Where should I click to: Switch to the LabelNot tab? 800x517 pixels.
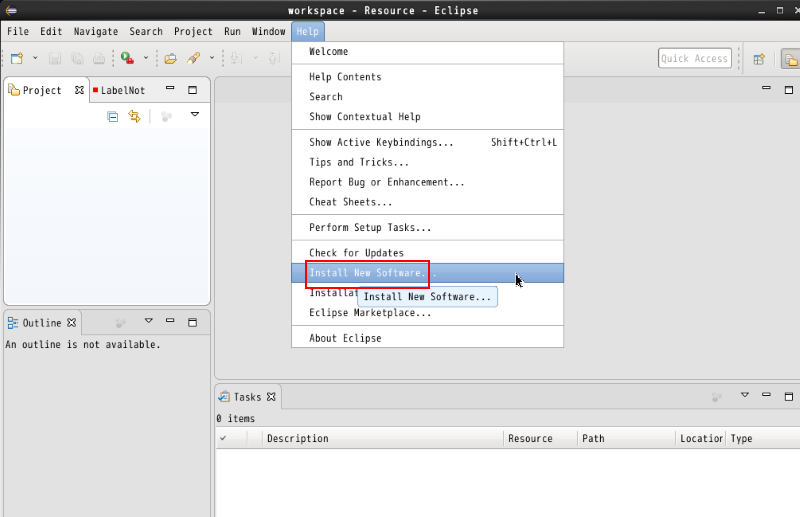coord(119,90)
